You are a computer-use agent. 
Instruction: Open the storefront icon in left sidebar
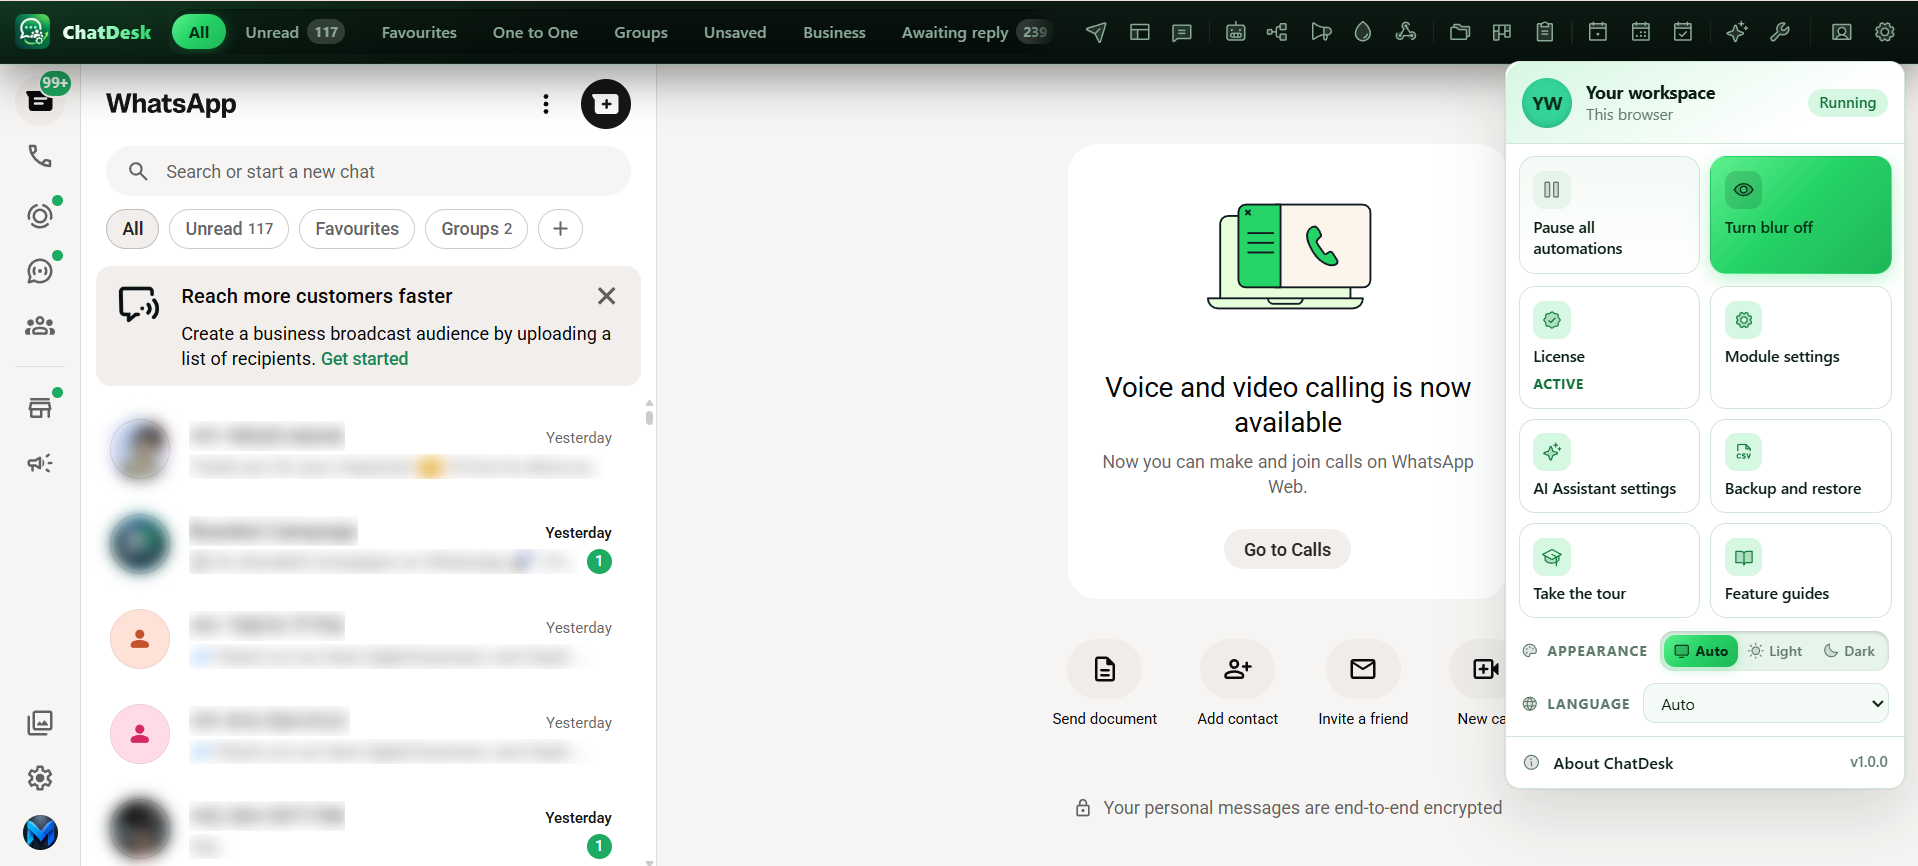[40, 407]
